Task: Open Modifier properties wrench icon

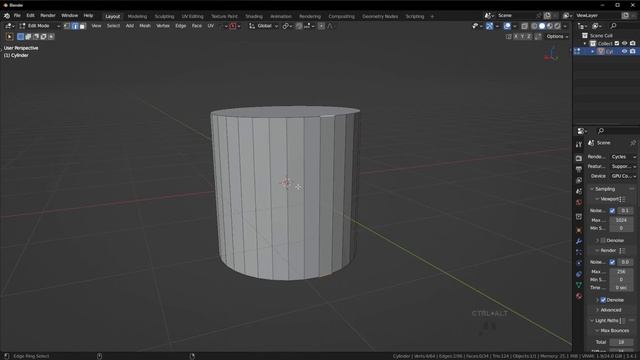Action: click(x=579, y=241)
